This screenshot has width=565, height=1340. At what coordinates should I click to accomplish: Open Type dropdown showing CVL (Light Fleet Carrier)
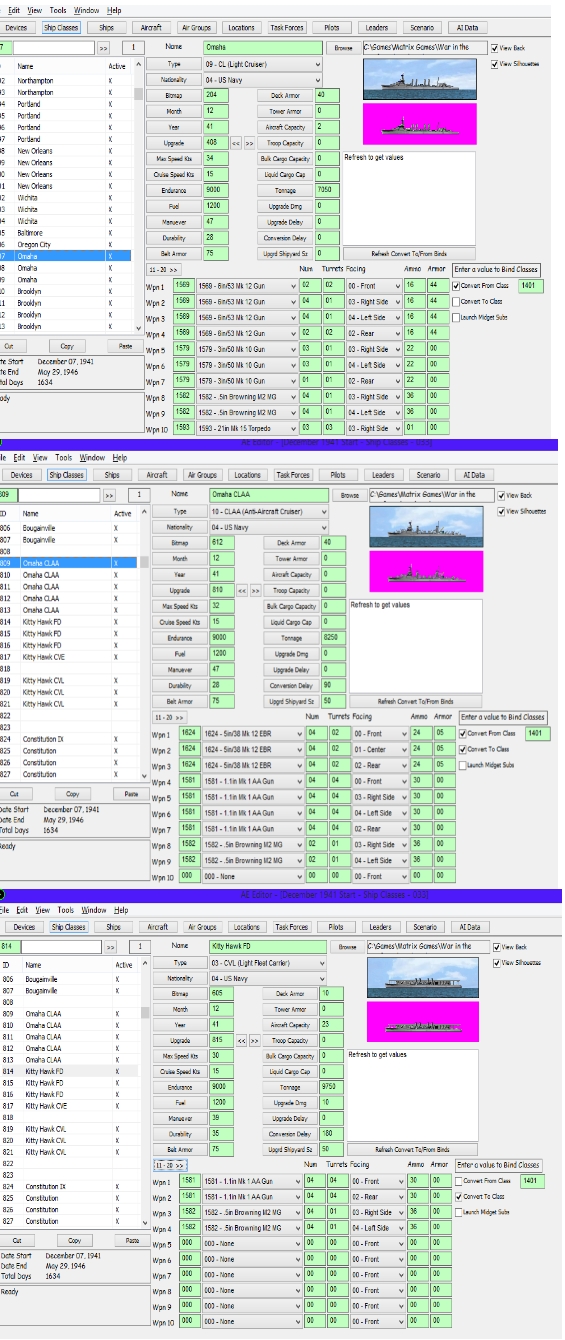[x=266, y=962]
